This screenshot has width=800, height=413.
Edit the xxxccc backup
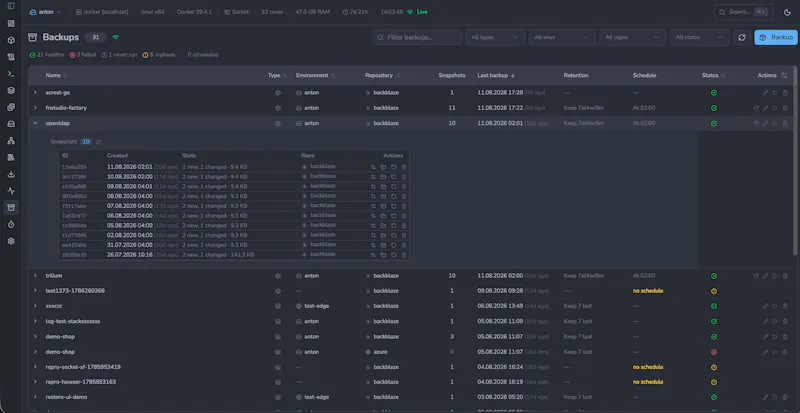(x=765, y=306)
